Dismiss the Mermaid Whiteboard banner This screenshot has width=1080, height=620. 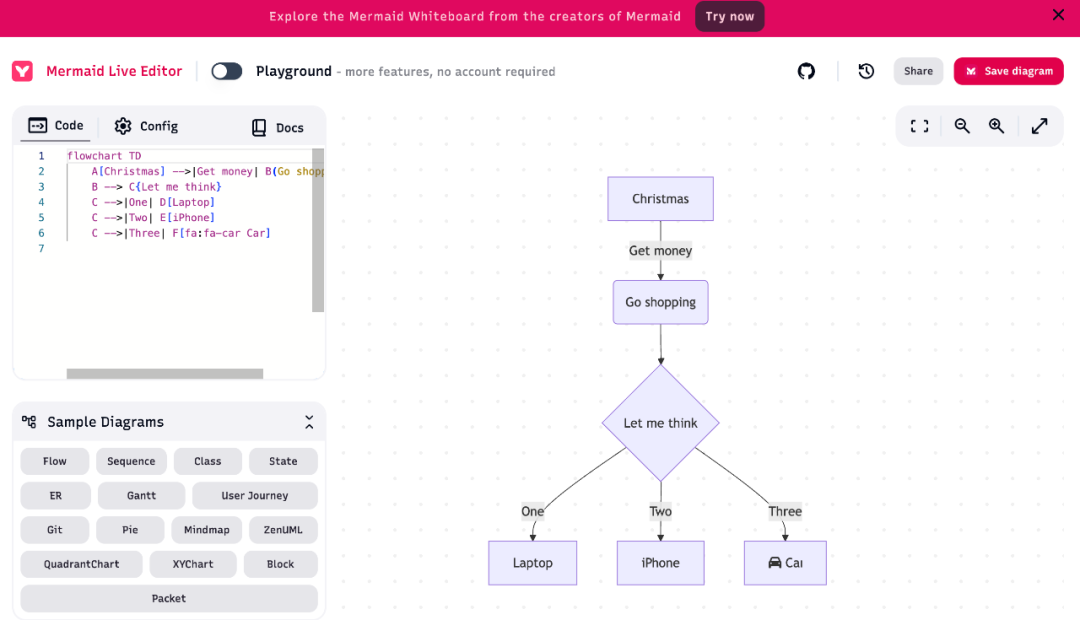point(1058,14)
